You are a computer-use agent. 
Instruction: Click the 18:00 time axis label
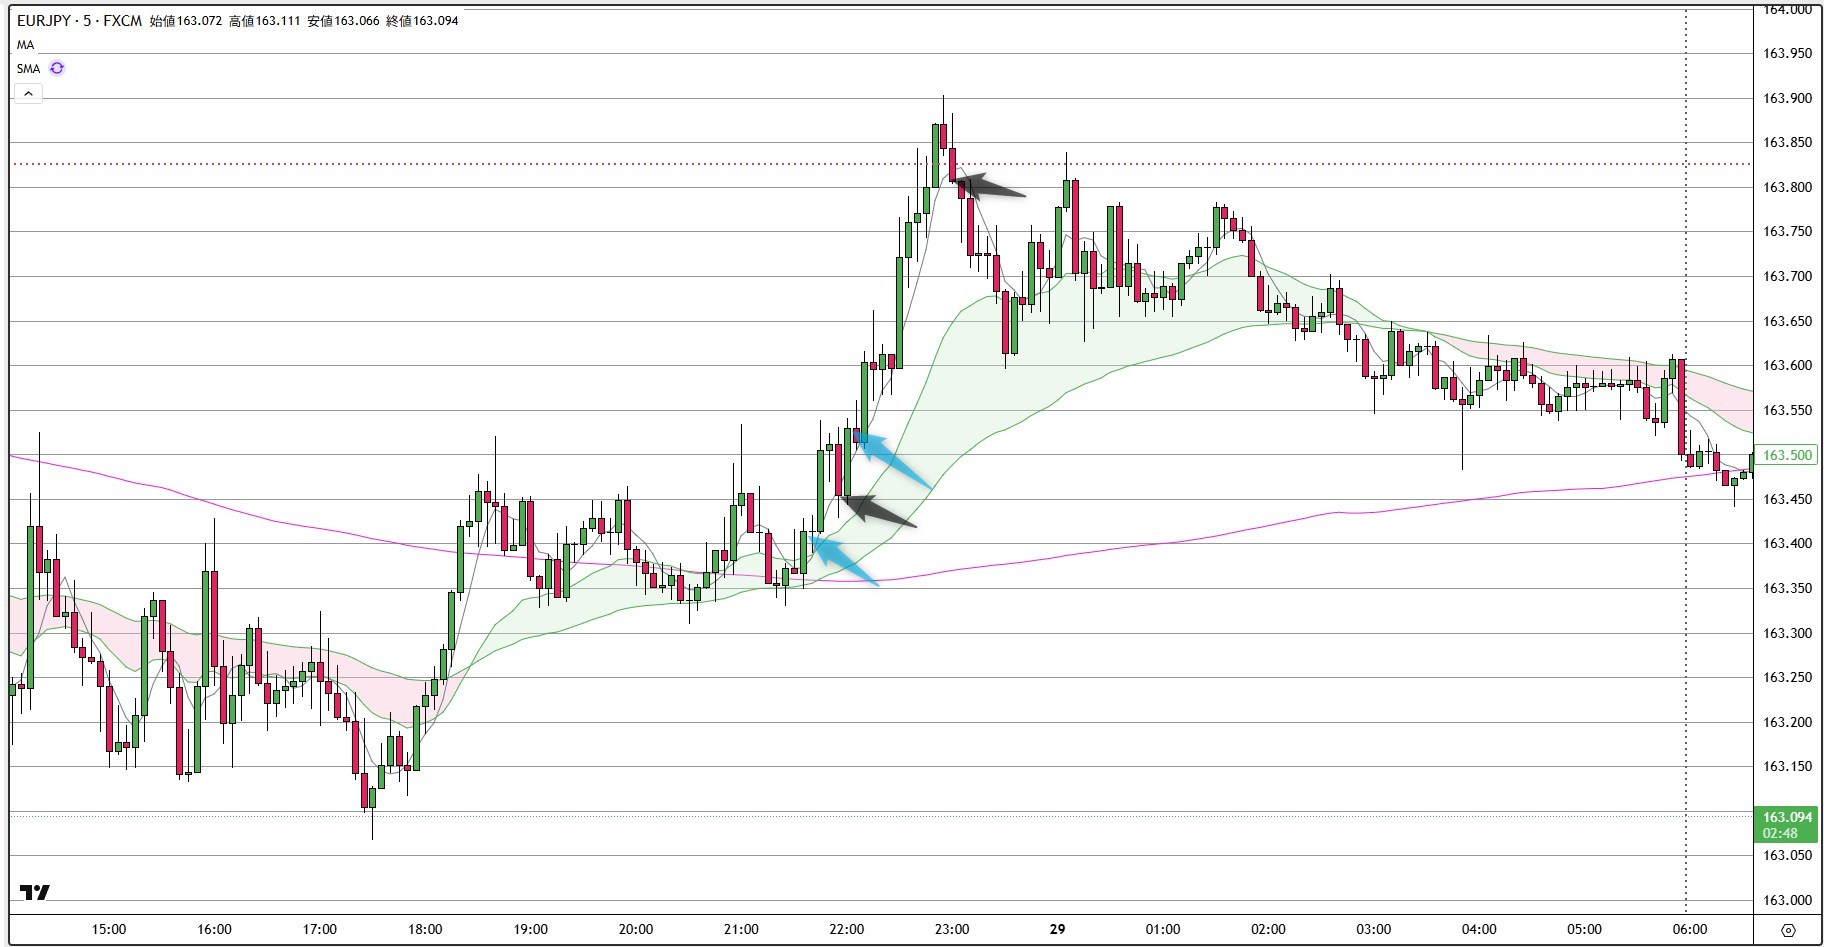425,929
